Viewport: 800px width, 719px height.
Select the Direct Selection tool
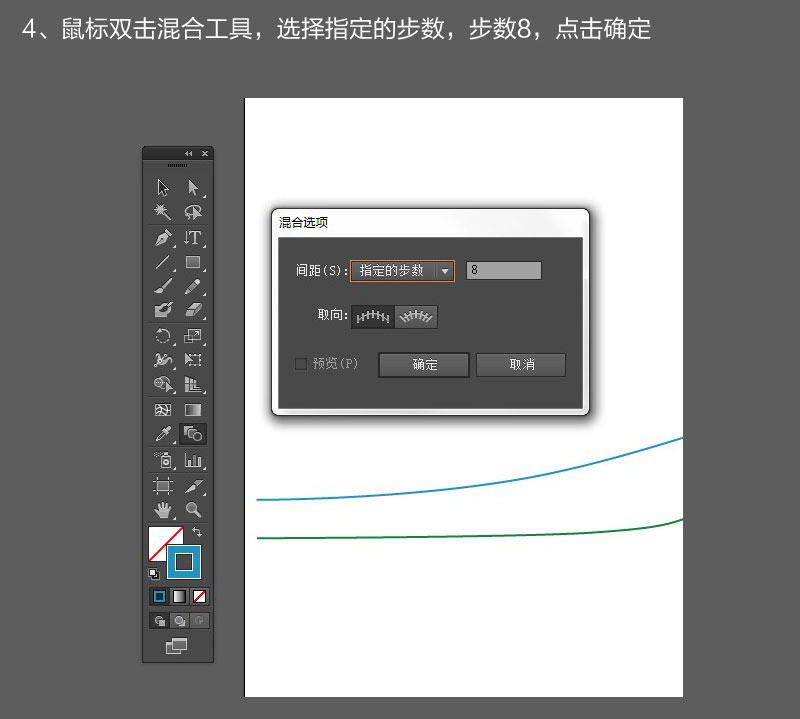[193, 188]
